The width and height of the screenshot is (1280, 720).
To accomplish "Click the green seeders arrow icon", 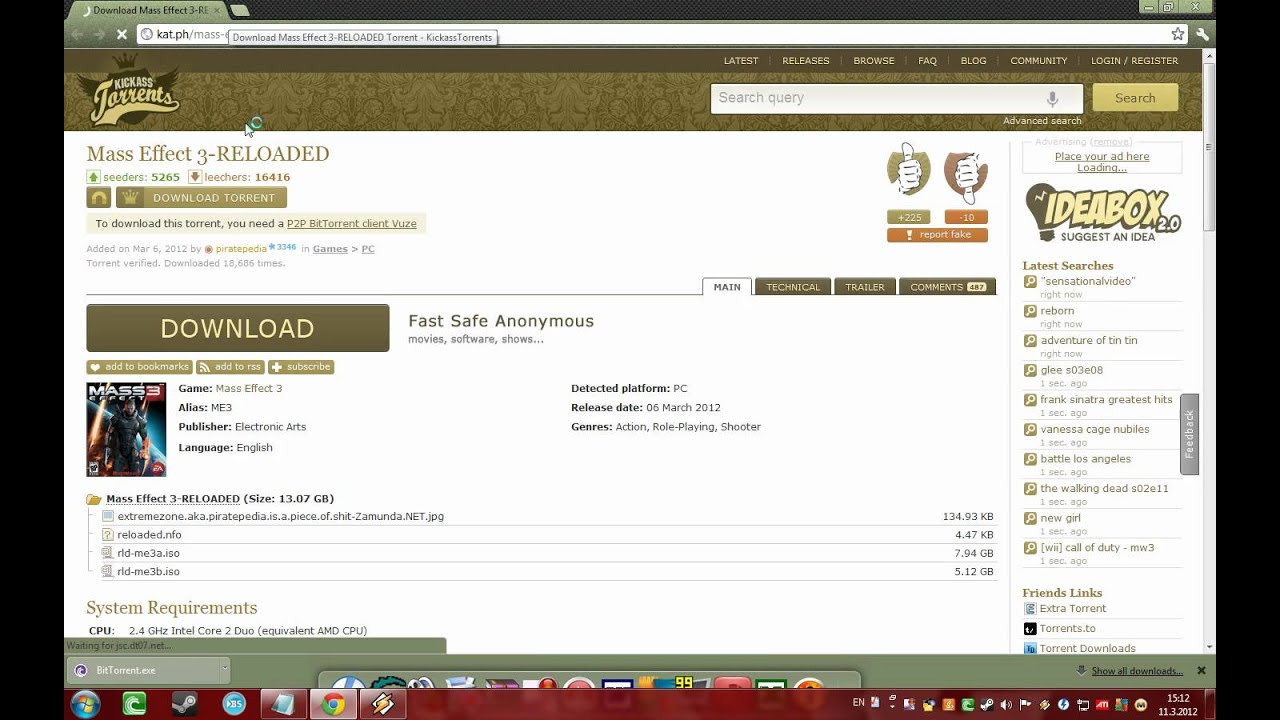I will (x=93, y=177).
